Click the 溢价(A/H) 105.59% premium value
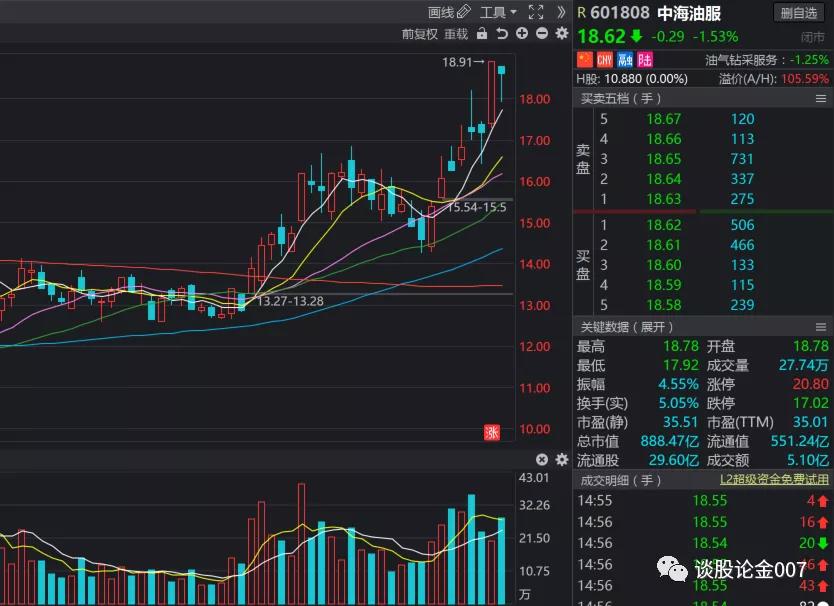Viewport: 834px width, 606px height. (x=804, y=79)
